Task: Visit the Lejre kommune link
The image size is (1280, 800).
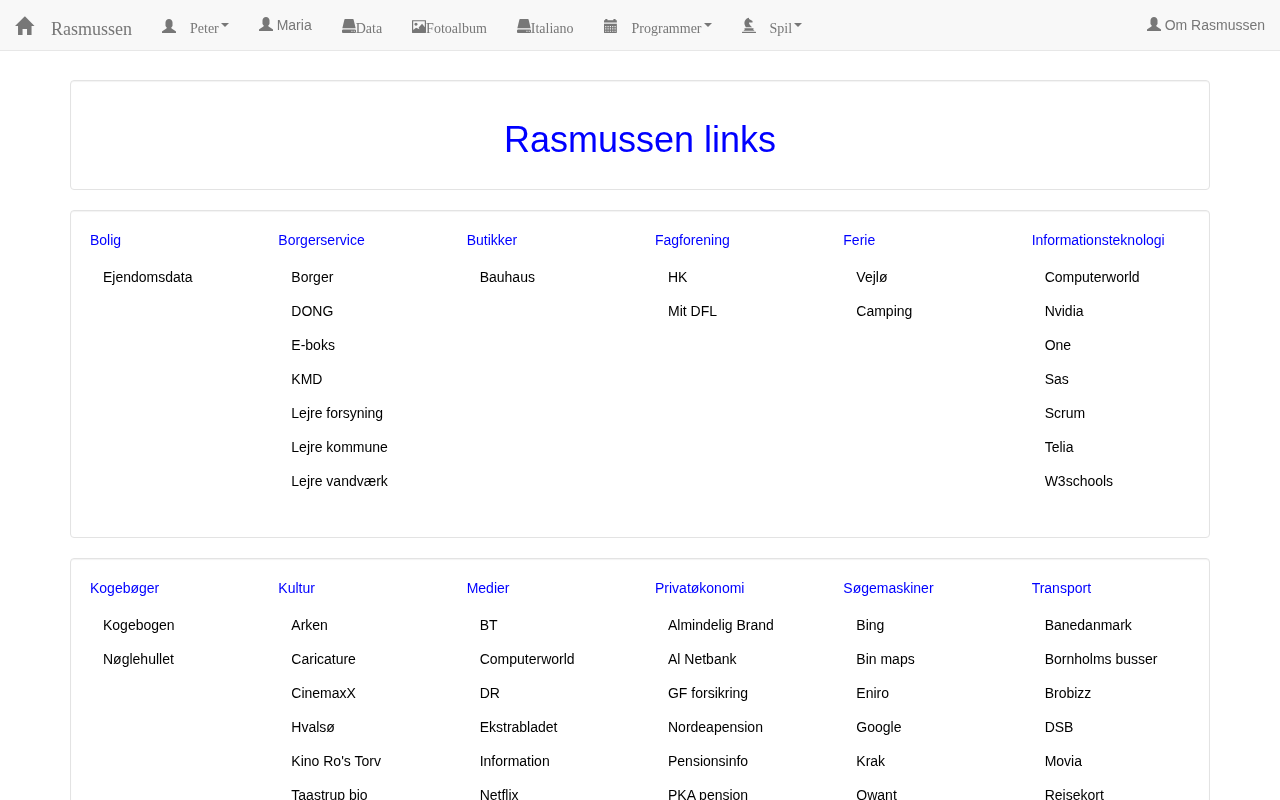Action: coord(339,447)
